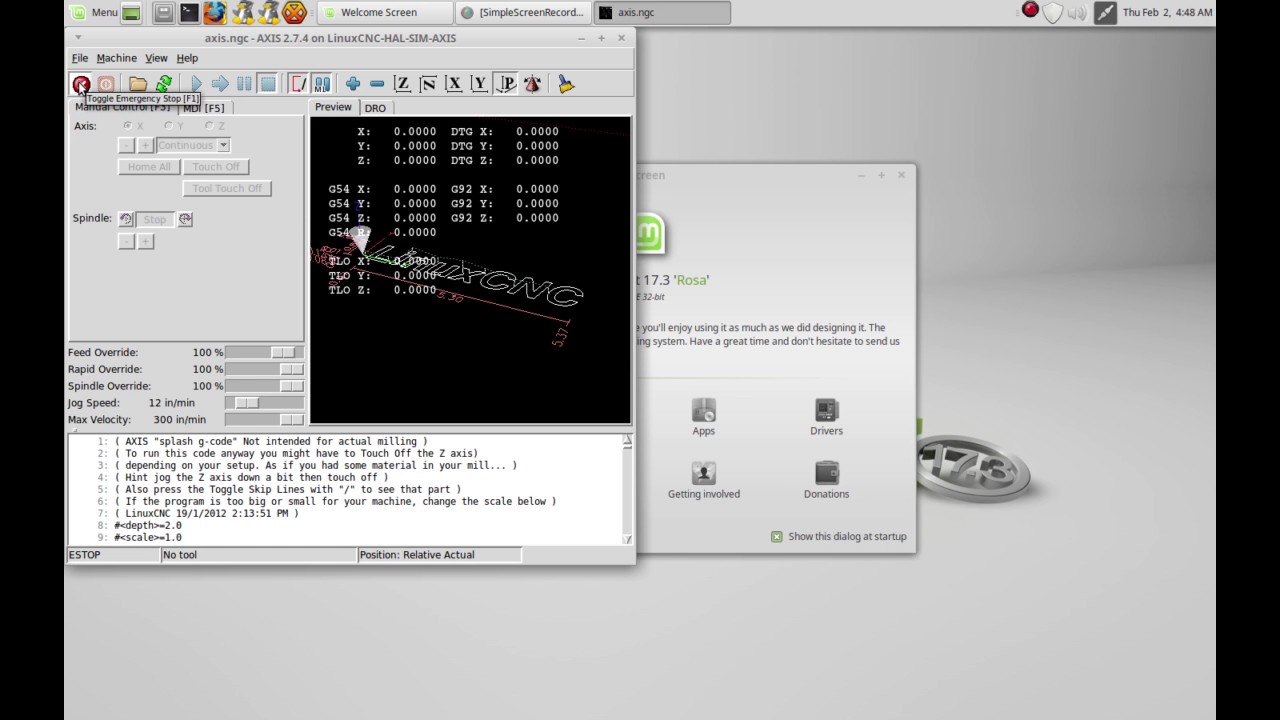Zoom out the preview with minus icon

click(x=377, y=84)
